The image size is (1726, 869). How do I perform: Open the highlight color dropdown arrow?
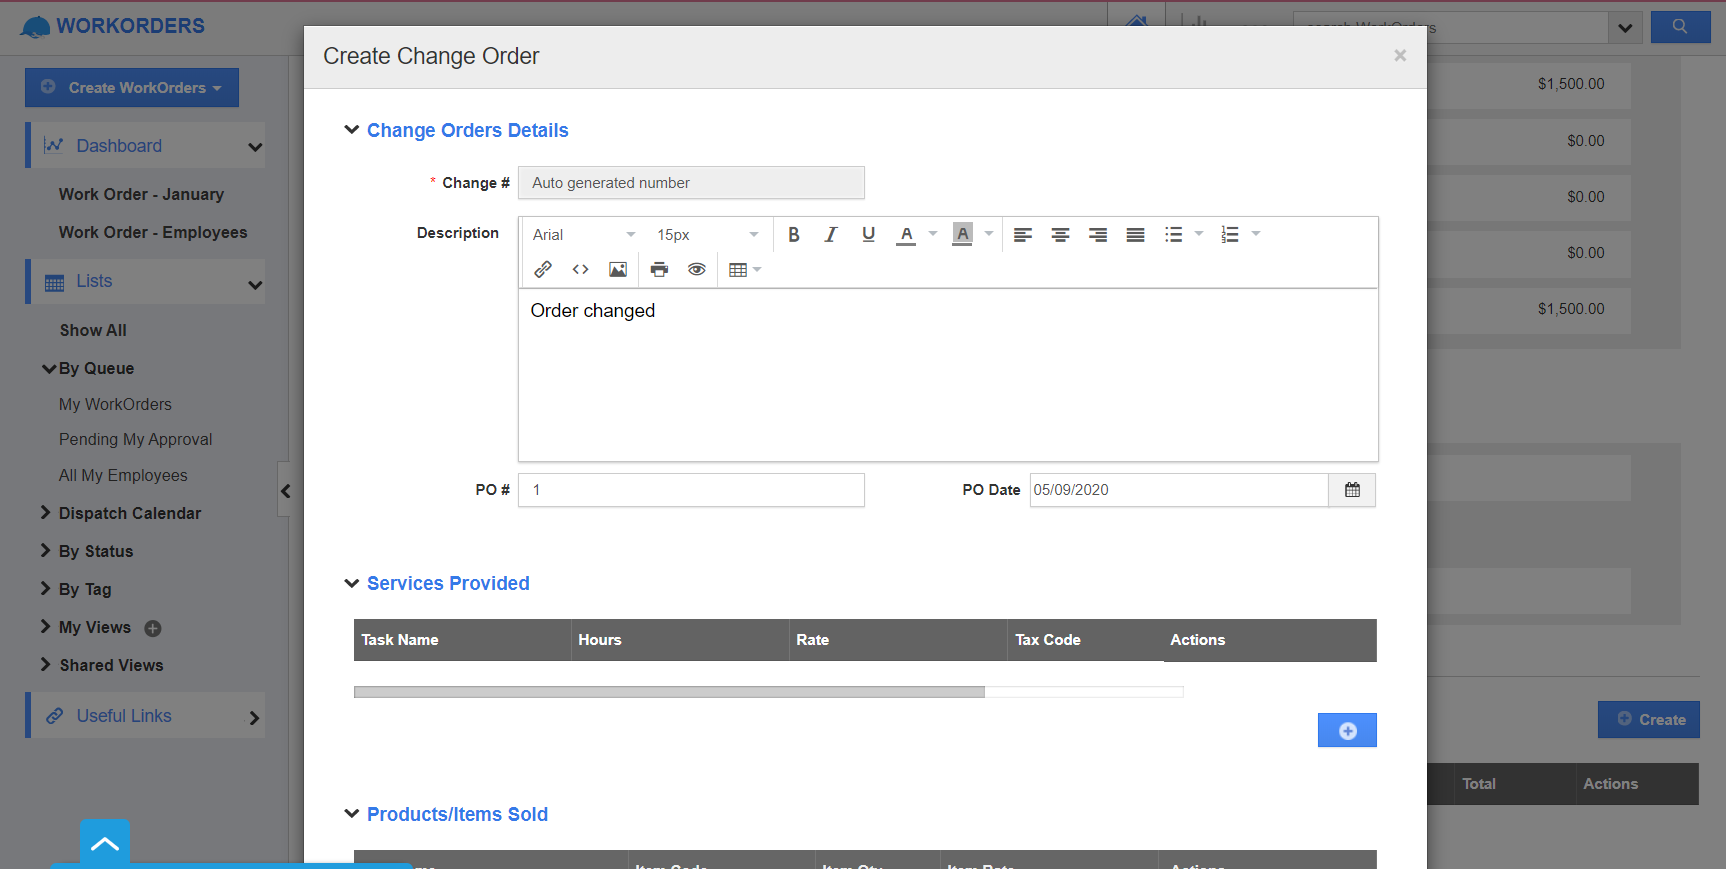pyautogui.click(x=989, y=234)
